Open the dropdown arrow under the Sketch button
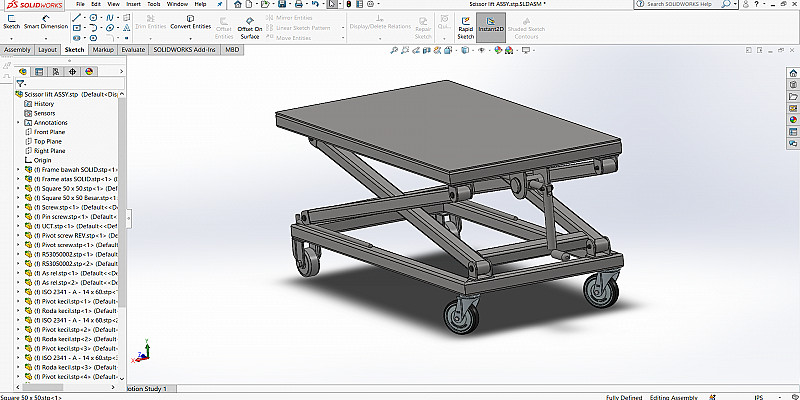Screen dimensions: 800x400 pos(11,37)
